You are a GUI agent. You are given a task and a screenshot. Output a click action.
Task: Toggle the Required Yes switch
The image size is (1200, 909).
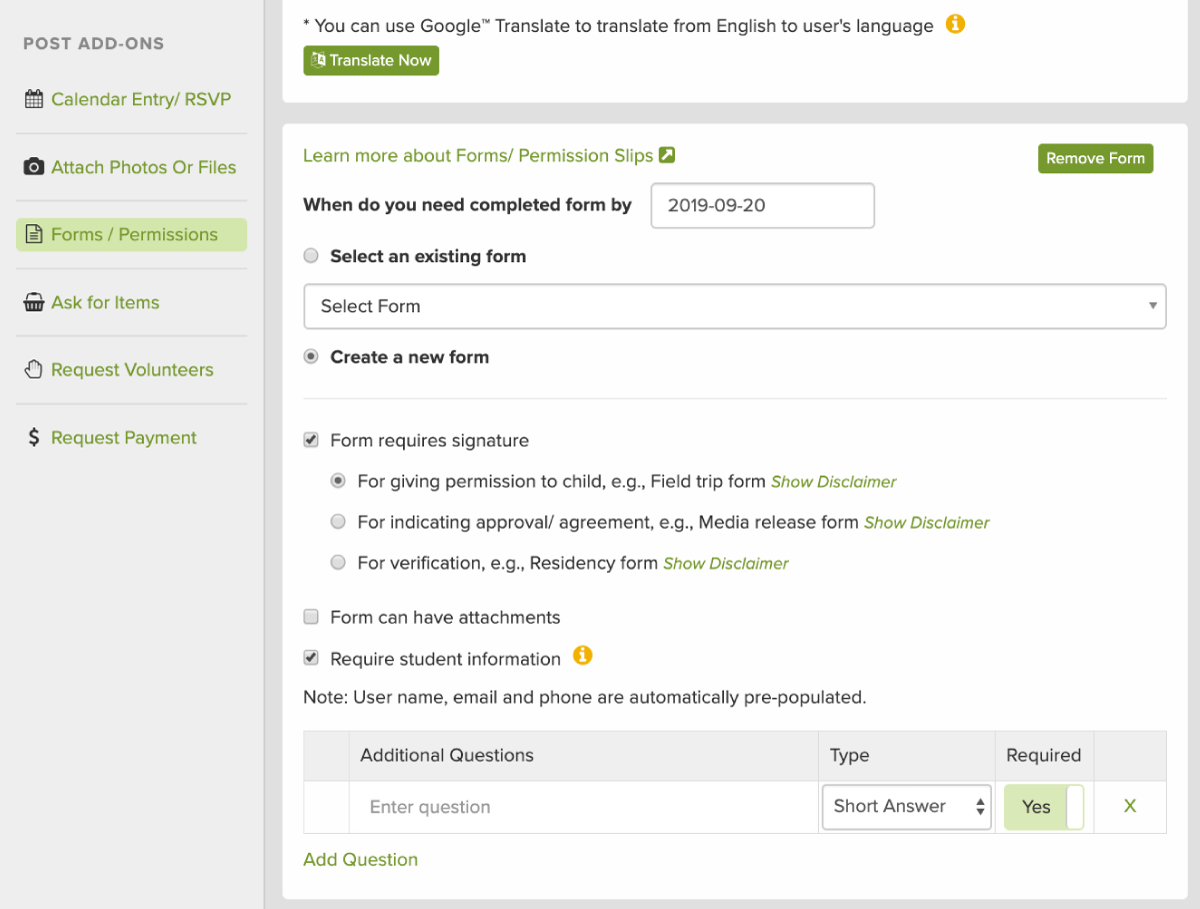click(x=1044, y=807)
